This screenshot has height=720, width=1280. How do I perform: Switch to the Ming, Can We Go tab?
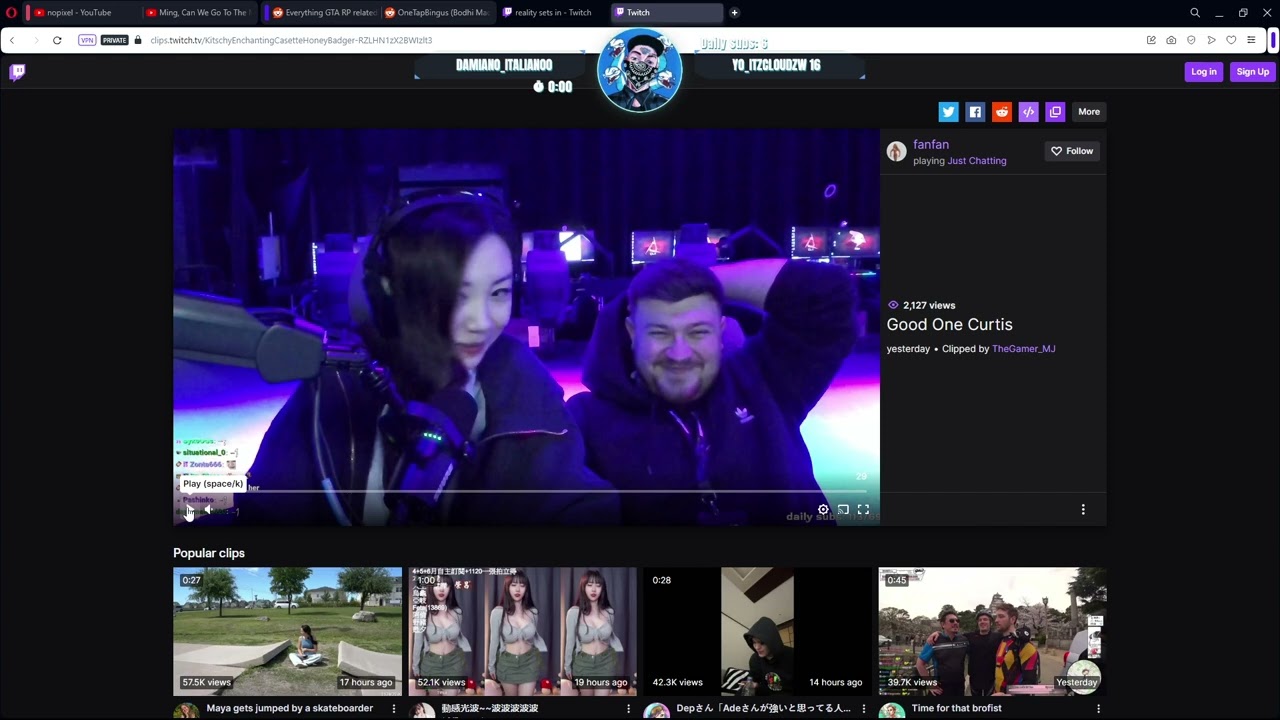coord(198,13)
